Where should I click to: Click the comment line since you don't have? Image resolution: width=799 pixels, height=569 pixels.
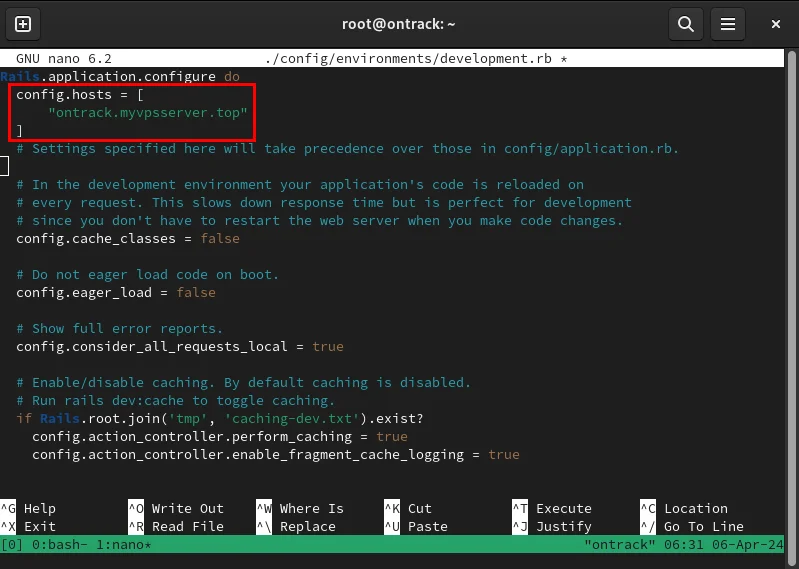tap(320, 221)
